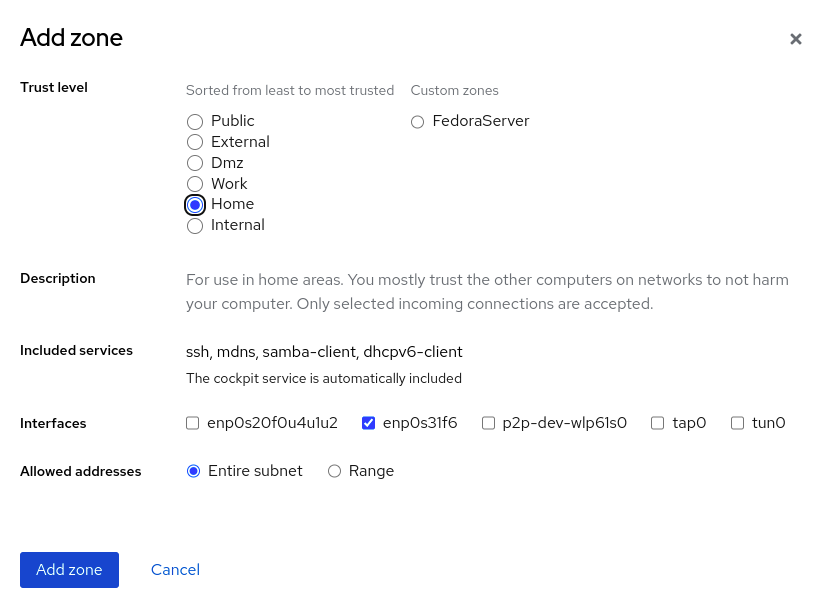The width and height of the screenshot is (833, 608).
Task: Choose the External trust level
Action: coord(195,142)
